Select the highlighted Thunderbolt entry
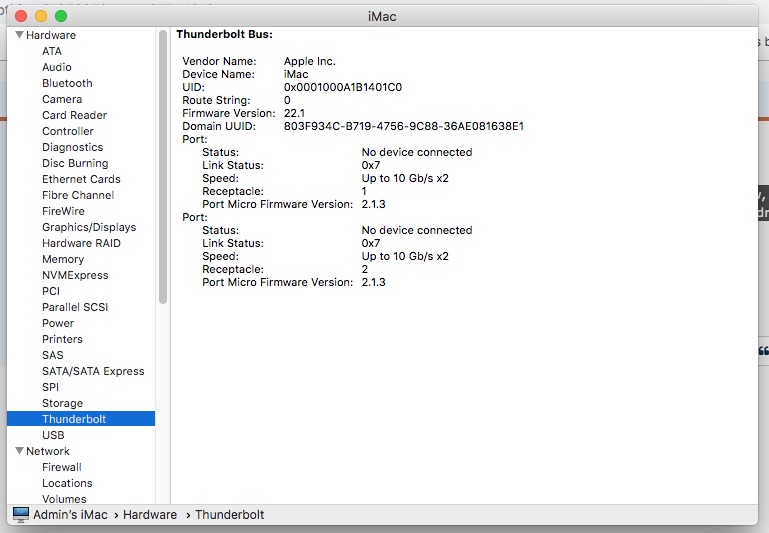 (81, 419)
